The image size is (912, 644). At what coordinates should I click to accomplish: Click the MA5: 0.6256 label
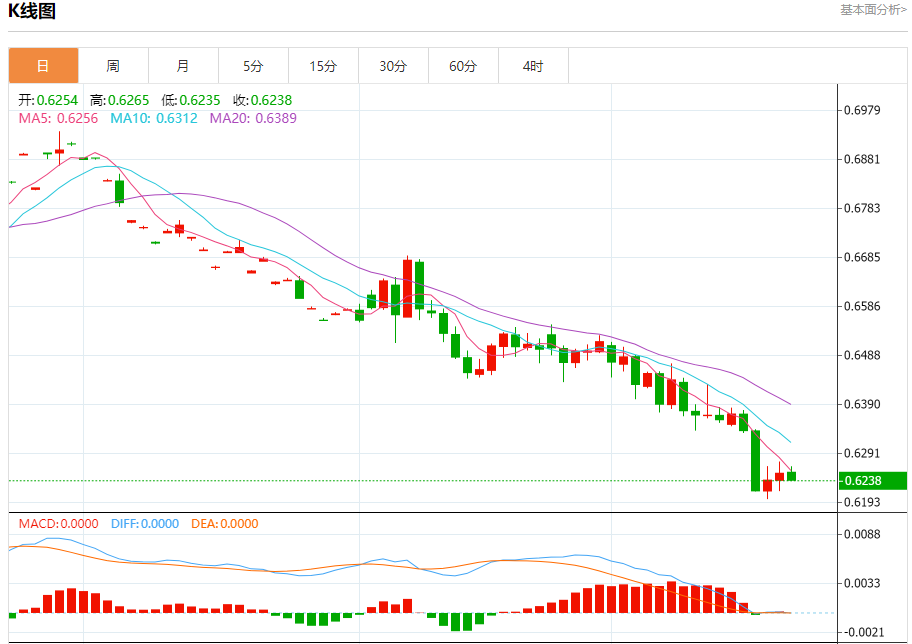point(58,118)
